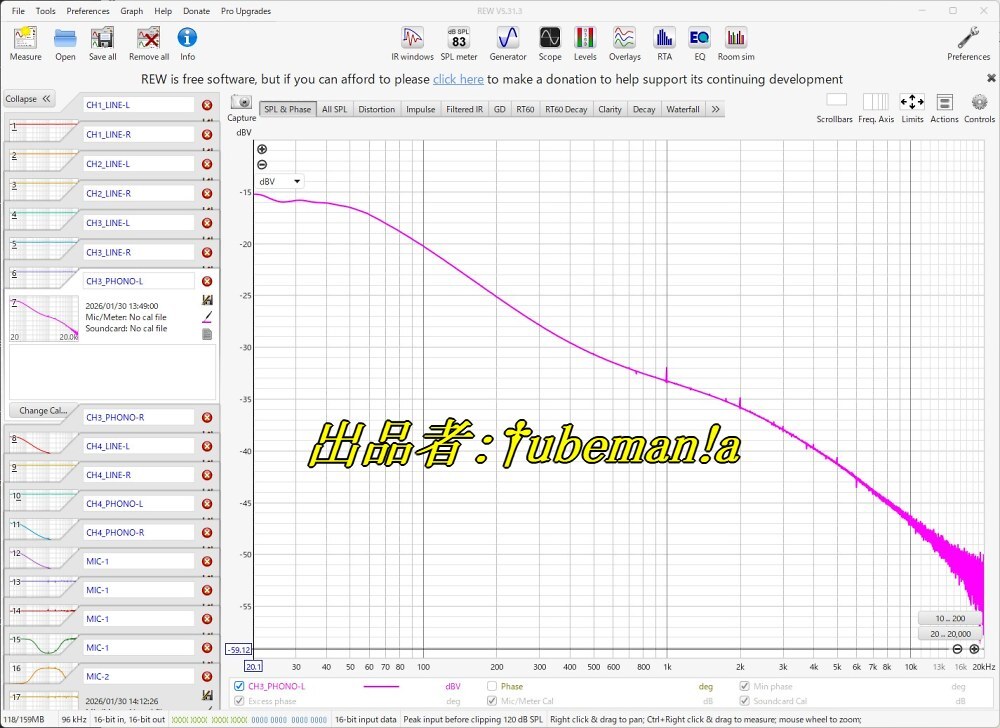Zoom in horizontal axis at the bottom right

tap(974, 649)
